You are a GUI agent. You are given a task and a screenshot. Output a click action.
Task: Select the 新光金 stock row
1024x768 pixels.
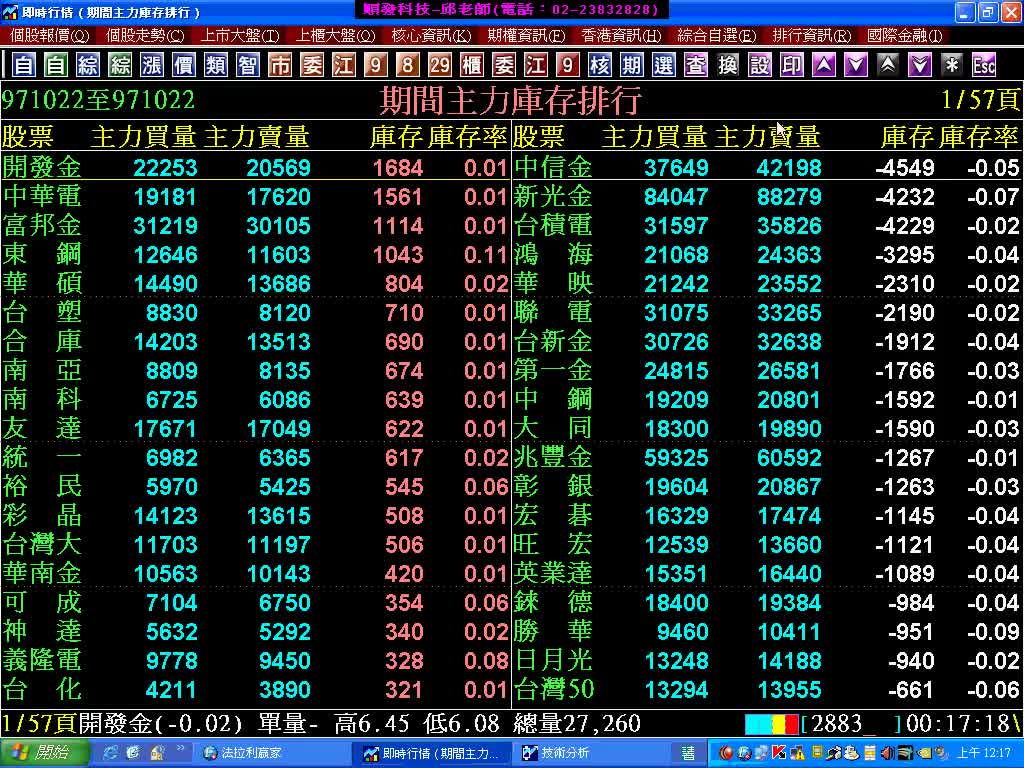pos(767,197)
